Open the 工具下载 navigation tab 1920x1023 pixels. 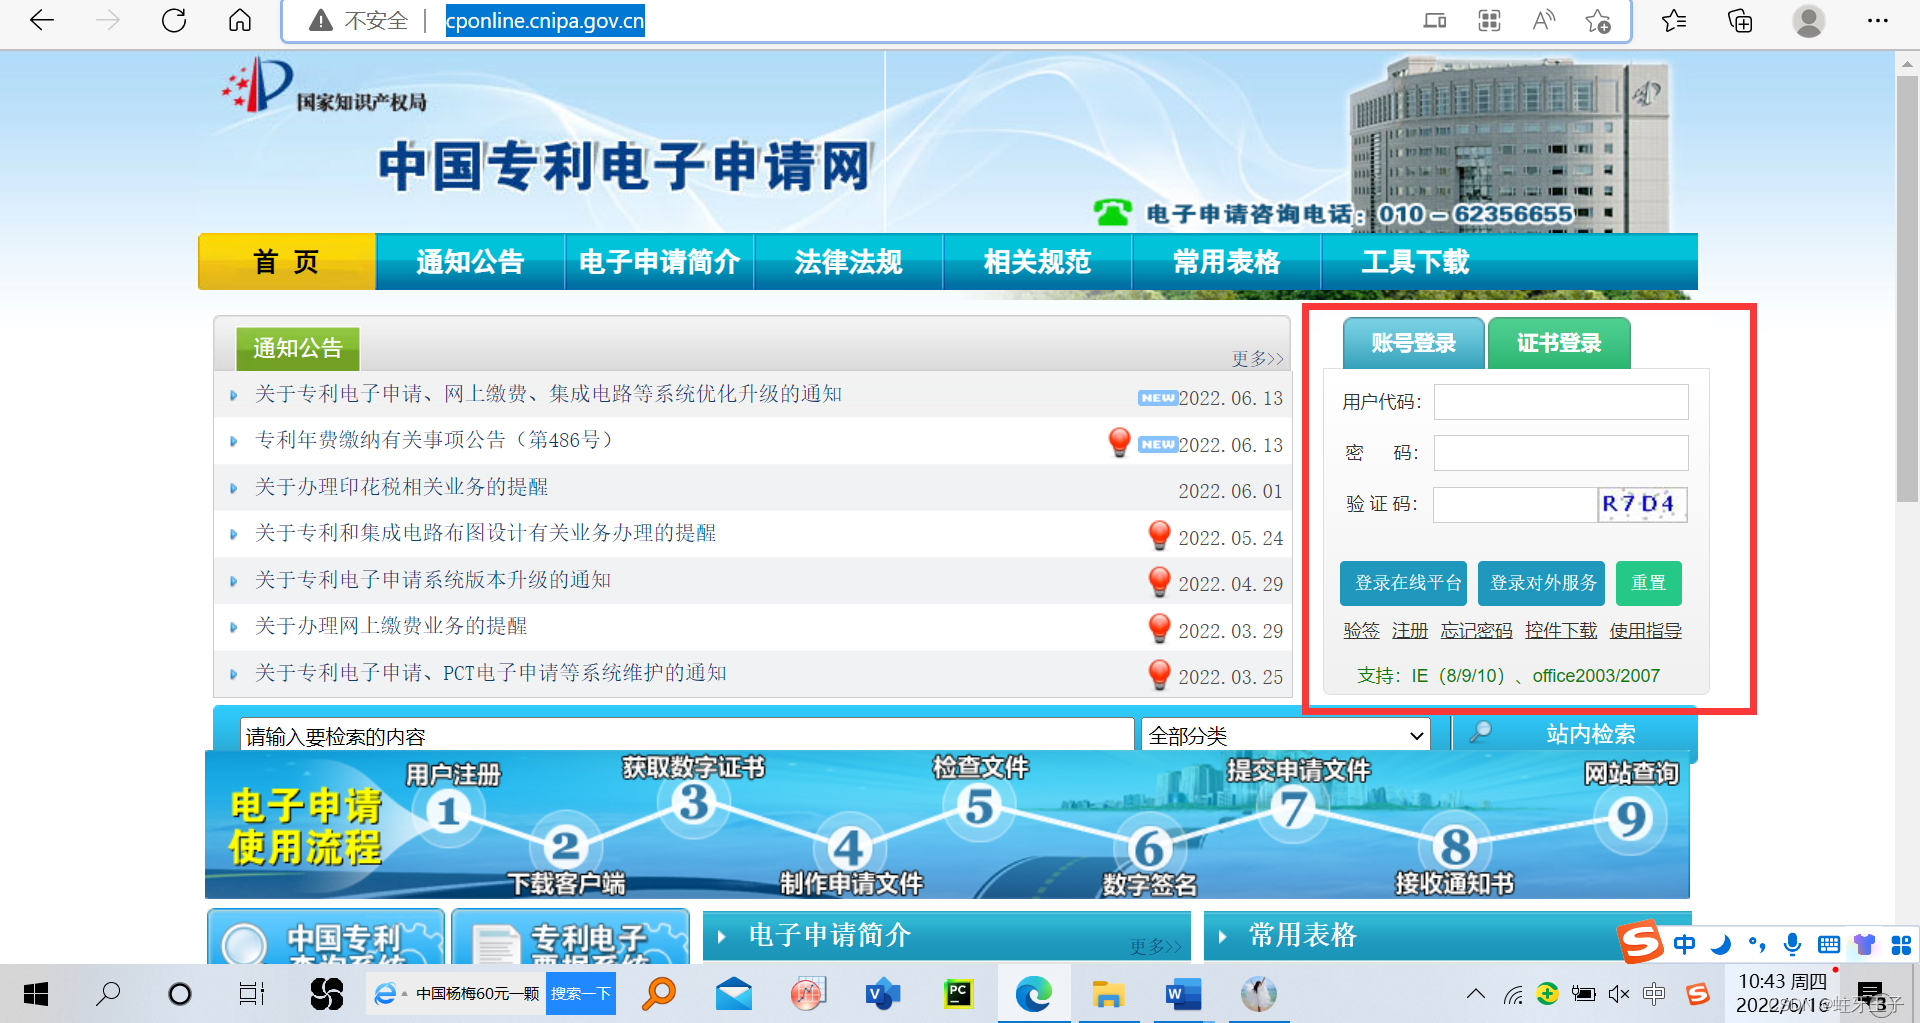coord(1415,262)
